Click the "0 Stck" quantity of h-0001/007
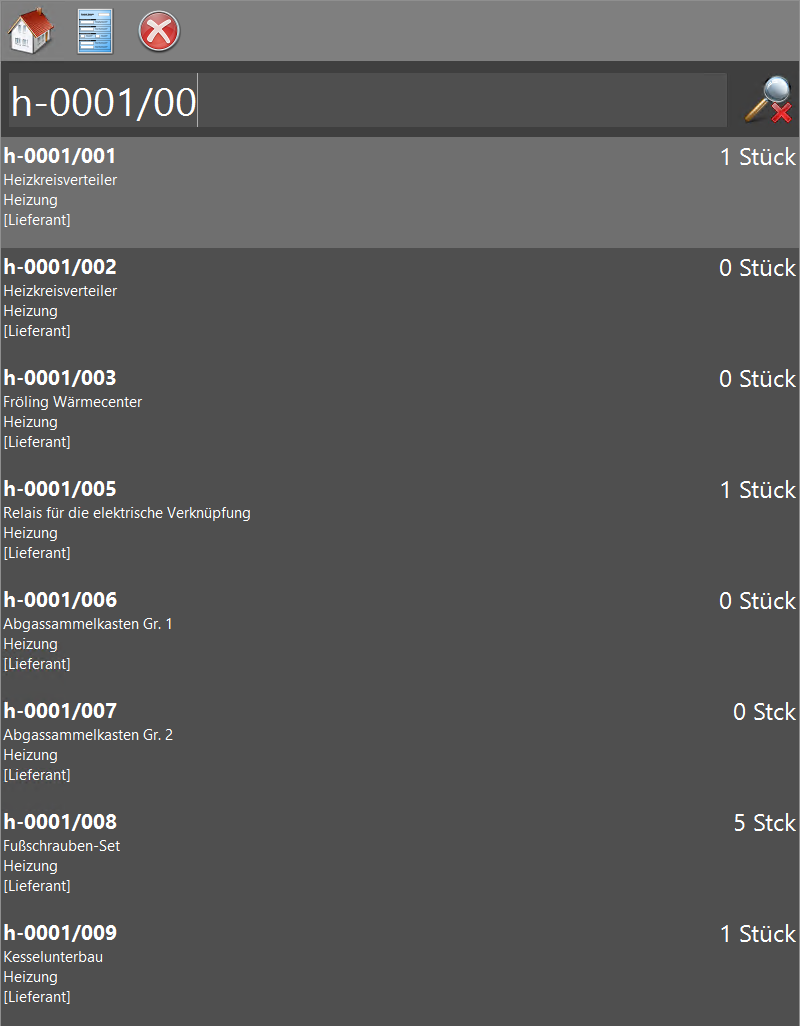The height and width of the screenshot is (1026, 800). coord(764,712)
